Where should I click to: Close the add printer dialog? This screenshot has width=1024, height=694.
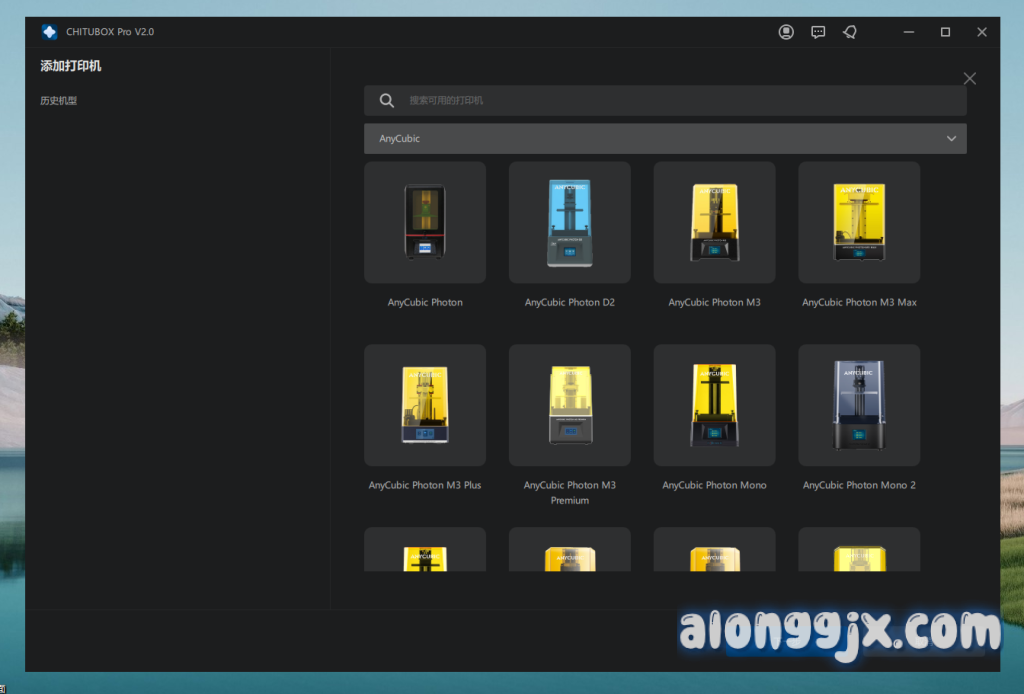click(969, 78)
